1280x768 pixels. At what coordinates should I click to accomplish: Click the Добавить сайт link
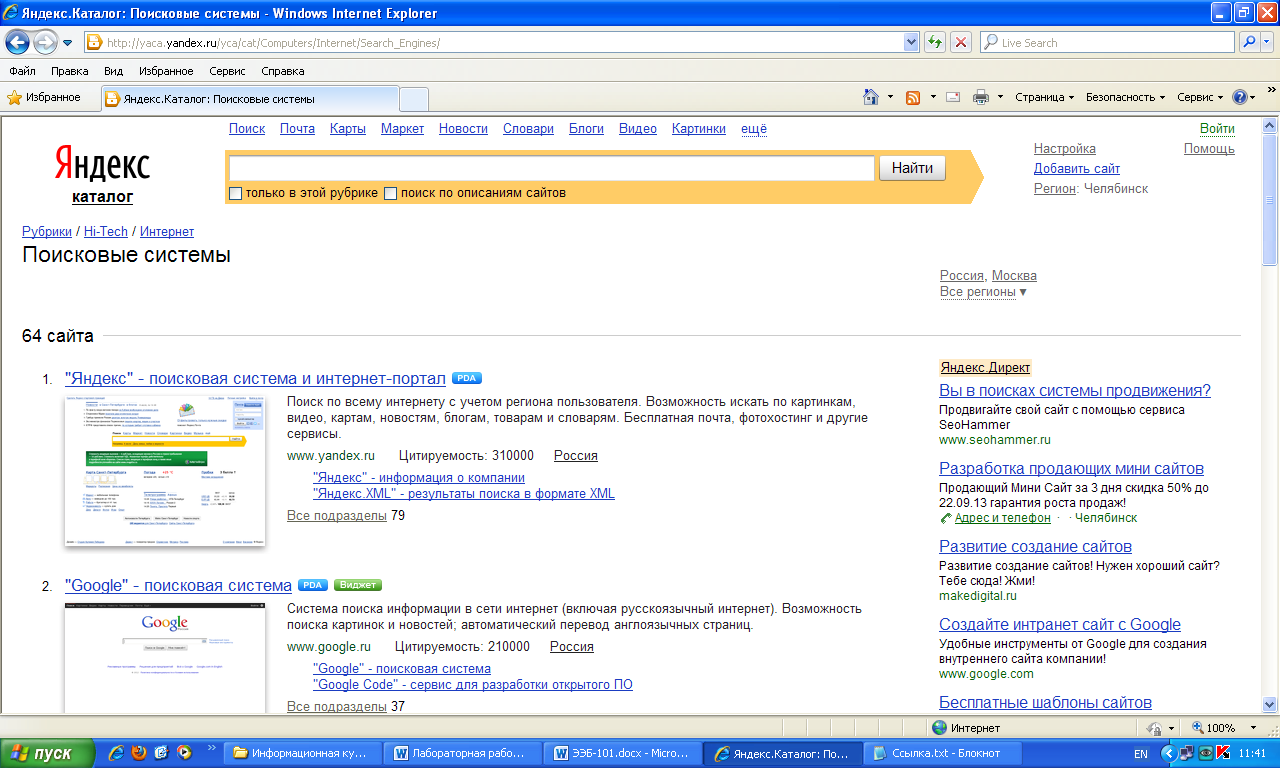coord(1077,169)
